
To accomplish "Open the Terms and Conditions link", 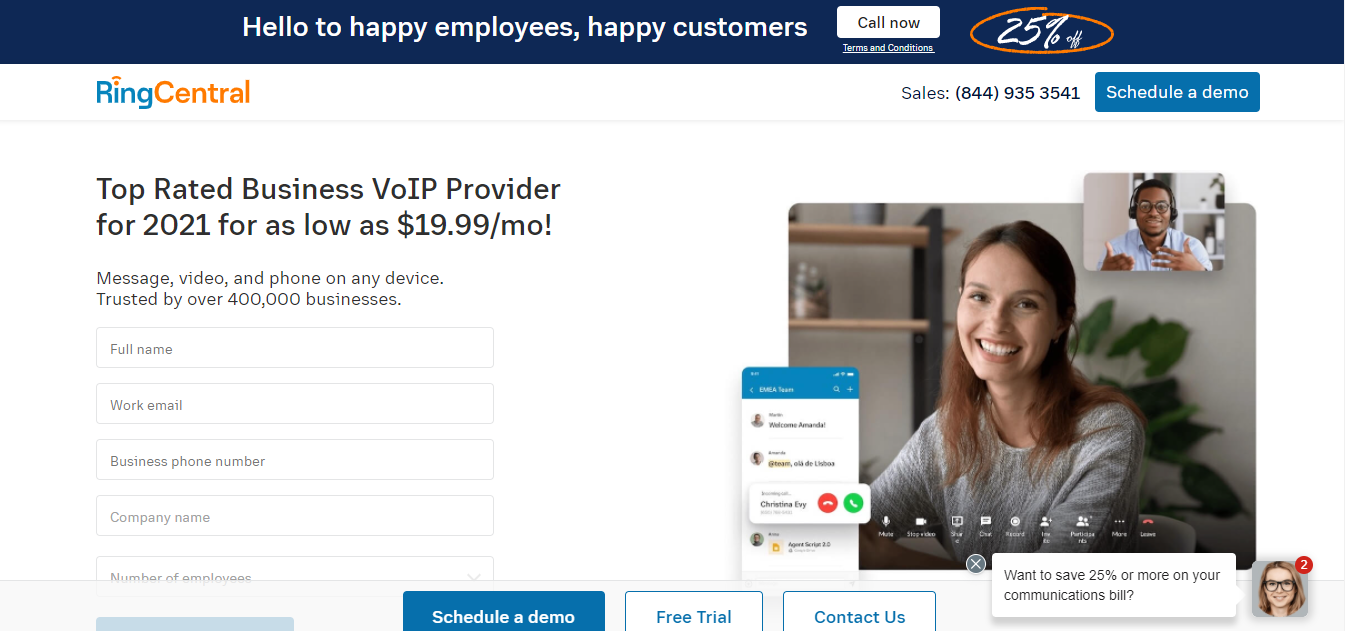I will coord(888,48).
